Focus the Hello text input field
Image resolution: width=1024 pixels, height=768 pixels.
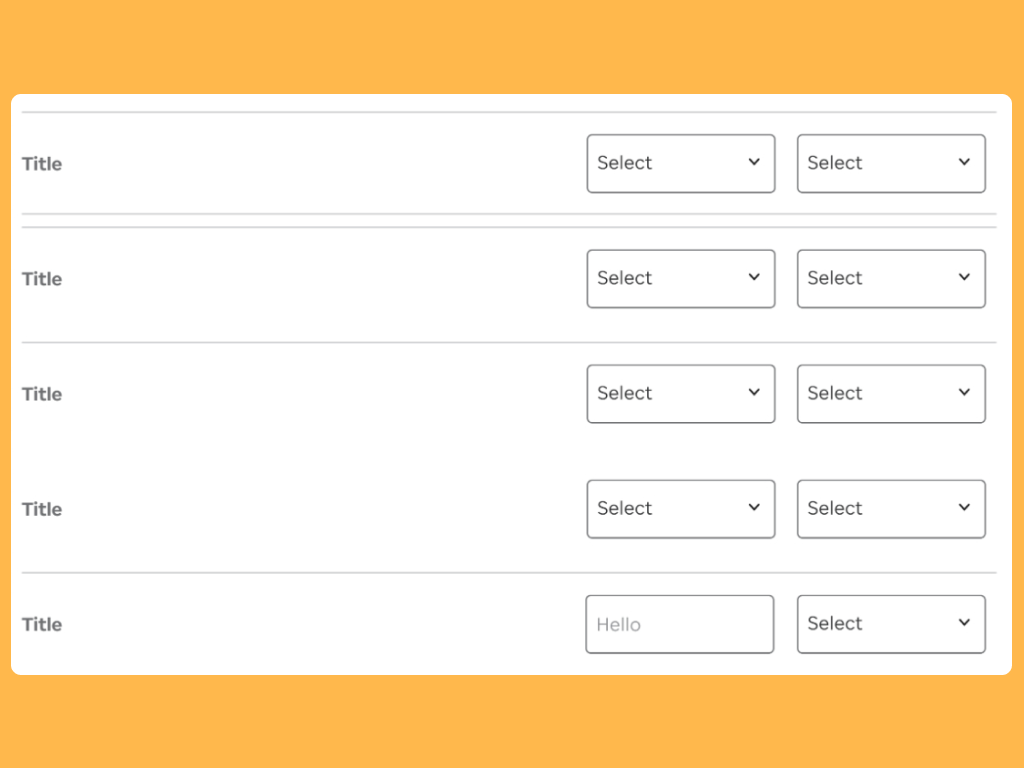coord(680,624)
